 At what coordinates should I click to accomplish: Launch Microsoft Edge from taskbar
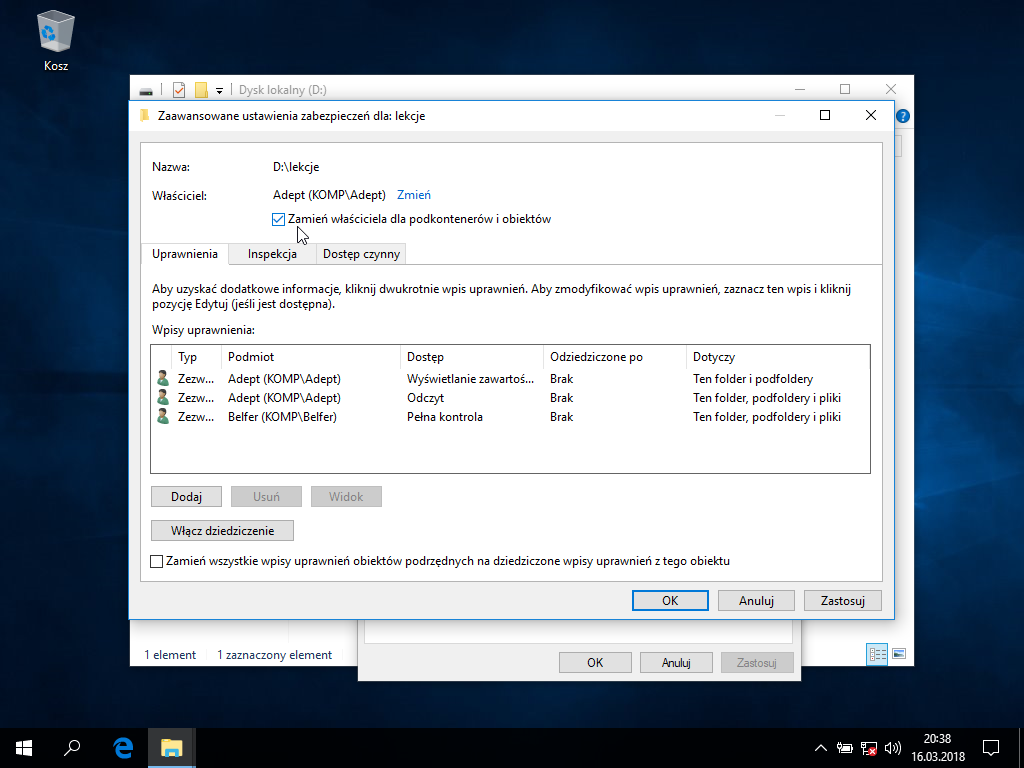(123, 748)
